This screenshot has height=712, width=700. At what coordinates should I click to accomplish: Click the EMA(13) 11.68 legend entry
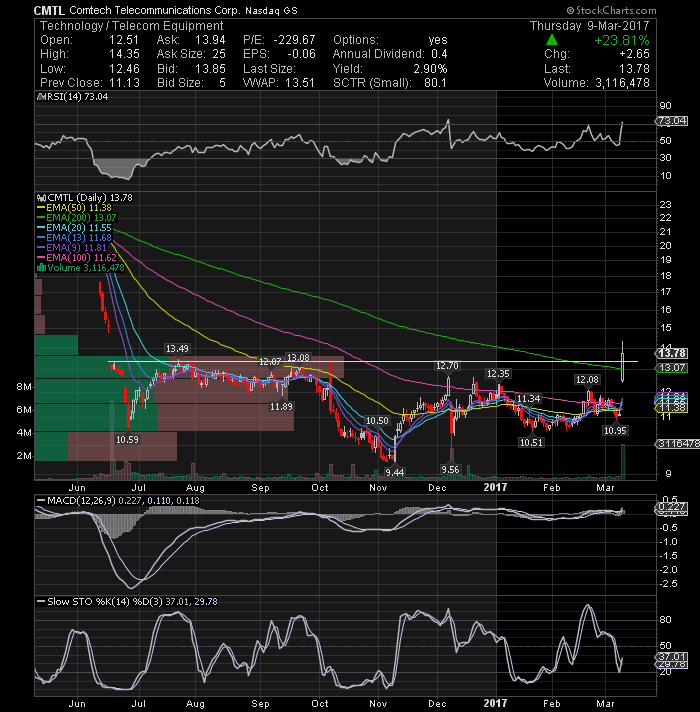[74, 238]
